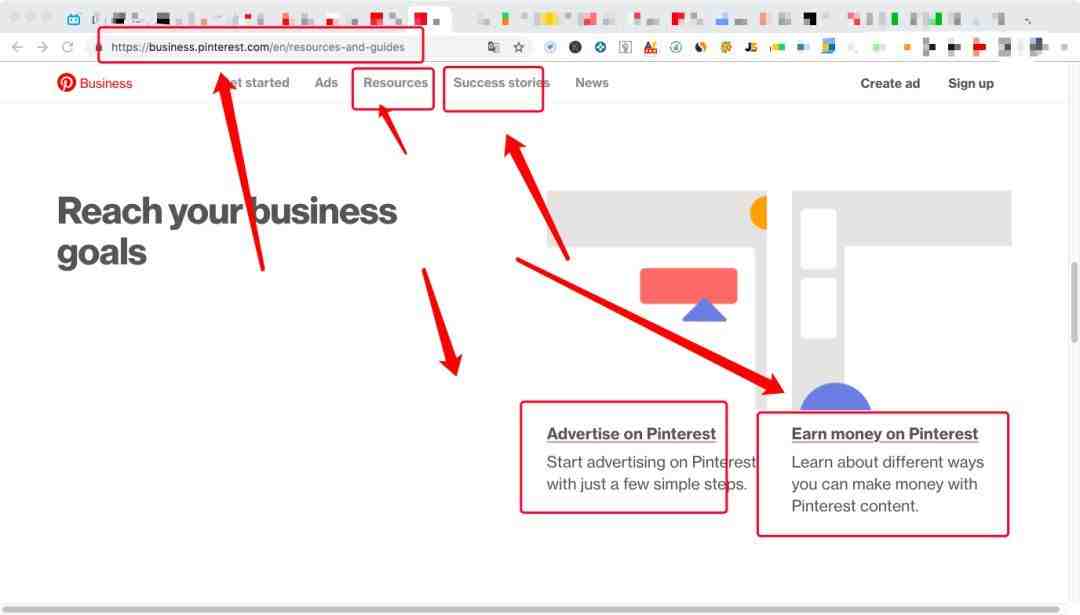Image resolution: width=1080 pixels, height=615 pixels.
Task: Click the red rectangle in hero illustration
Action: point(688,286)
